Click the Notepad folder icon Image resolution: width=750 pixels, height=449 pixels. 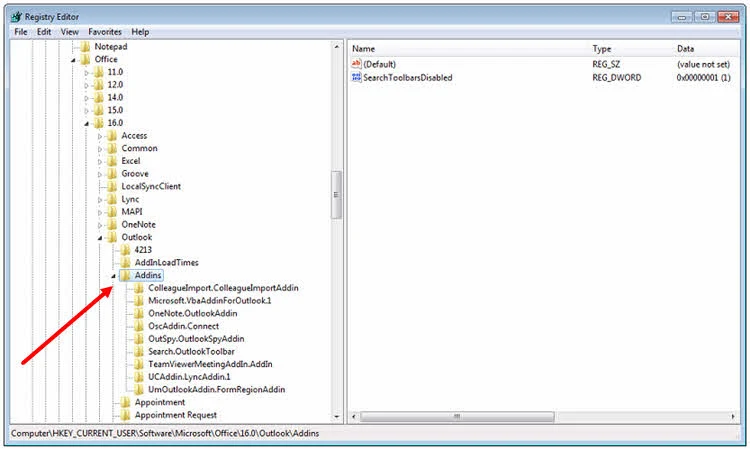point(85,46)
